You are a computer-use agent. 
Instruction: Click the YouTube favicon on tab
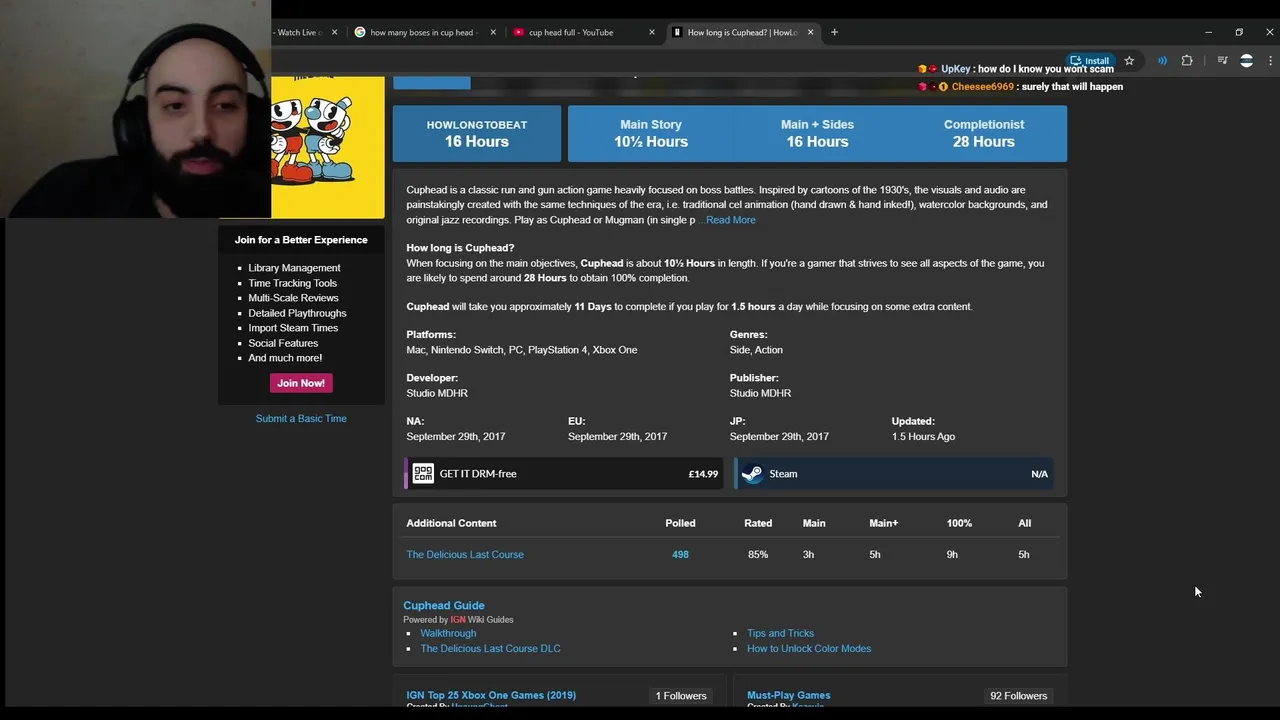pos(518,32)
